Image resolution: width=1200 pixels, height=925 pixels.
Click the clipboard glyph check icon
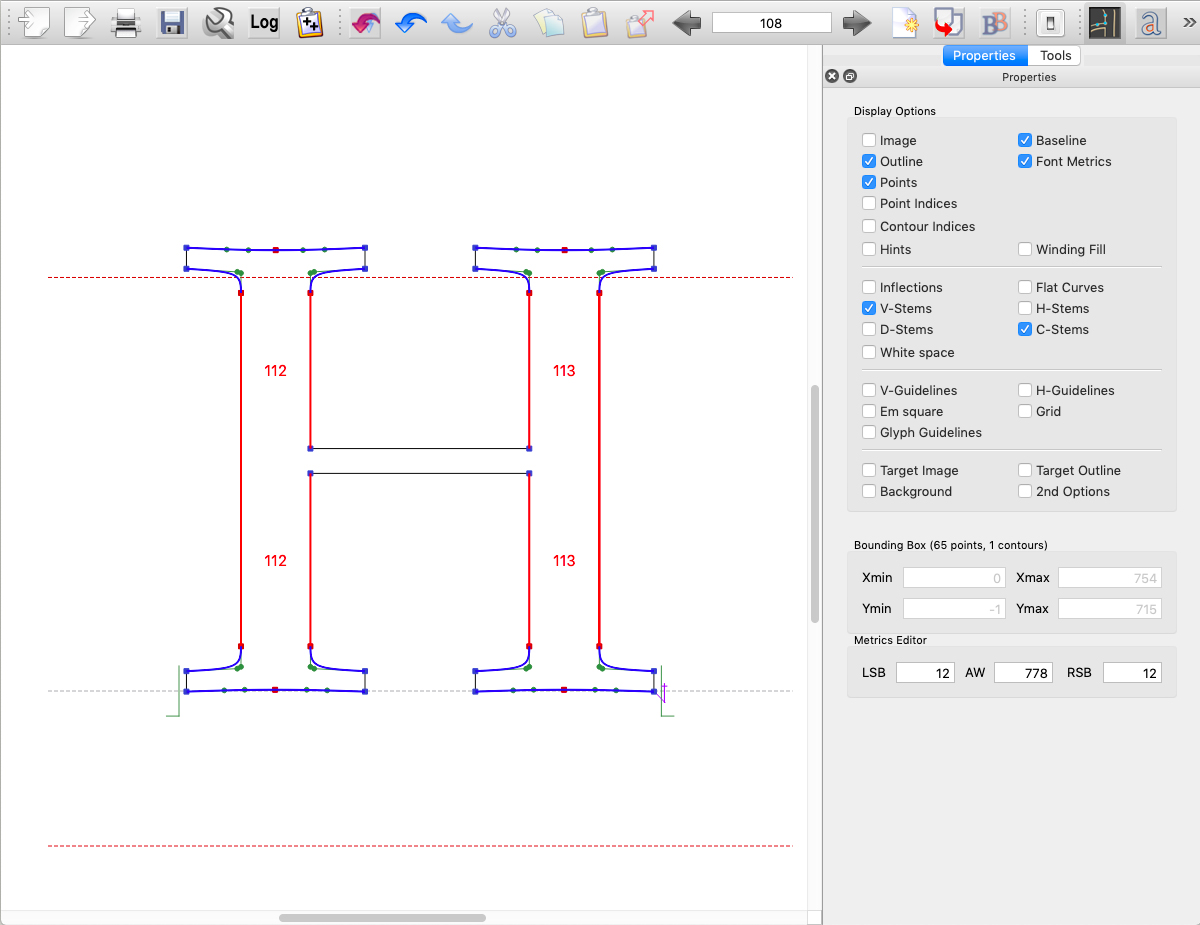pyautogui.click(x=310, y=22)
